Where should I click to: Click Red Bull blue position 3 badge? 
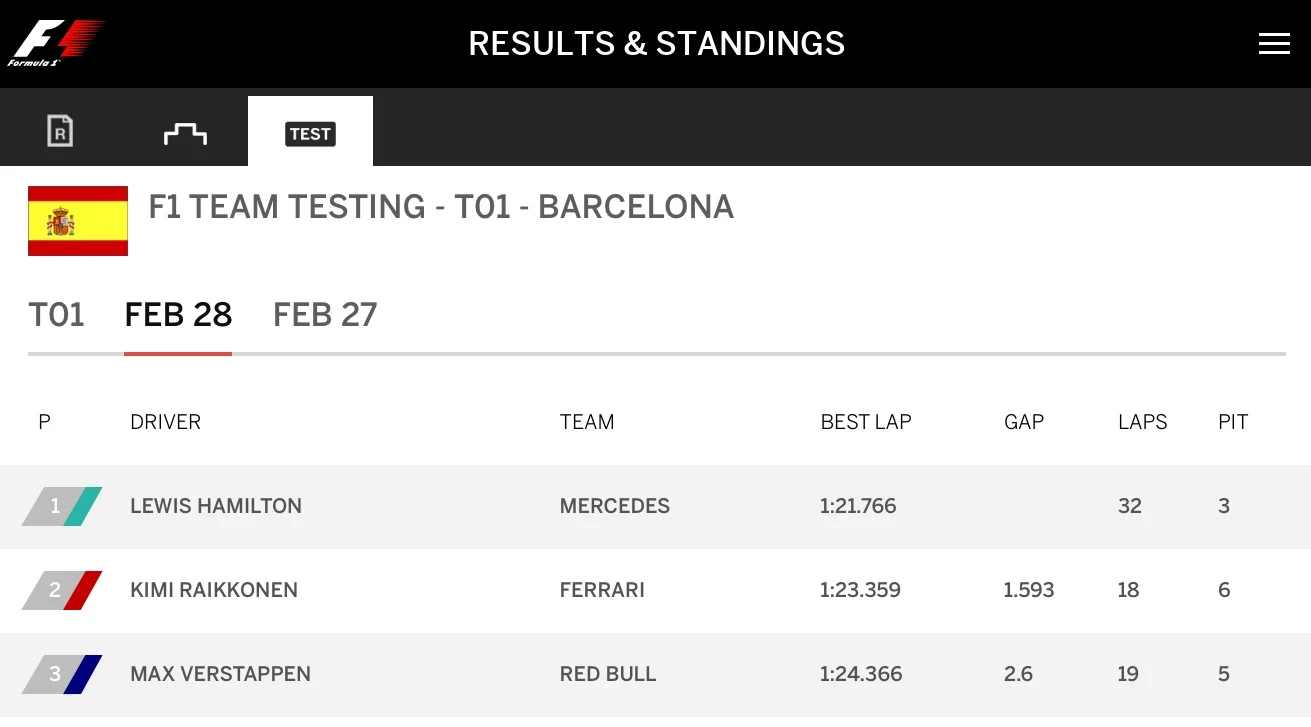(62, 674)
